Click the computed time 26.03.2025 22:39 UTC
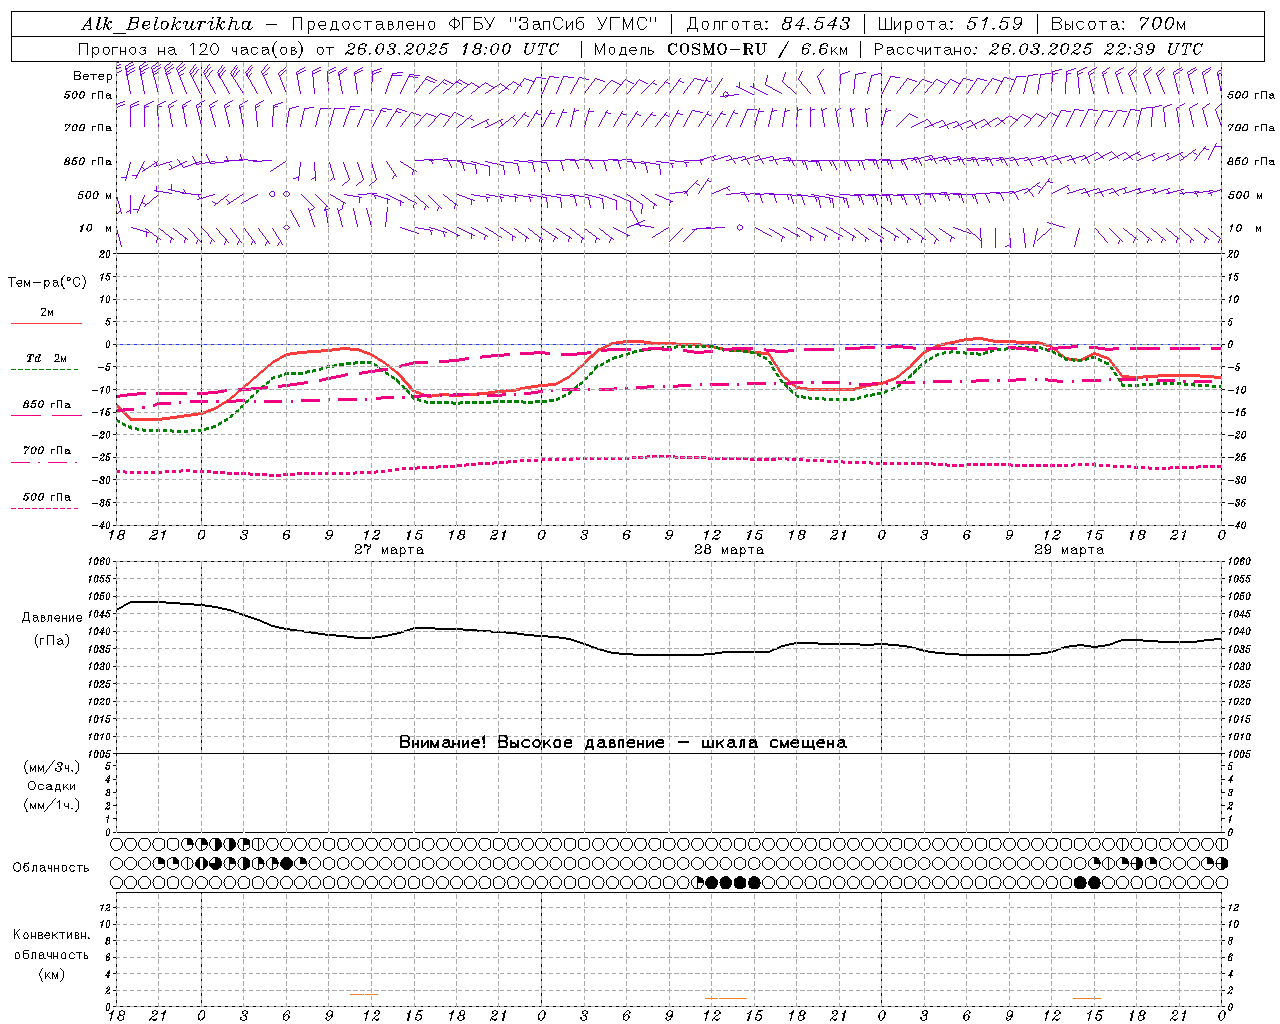1280x1024 pixels. coord(1095,49)
